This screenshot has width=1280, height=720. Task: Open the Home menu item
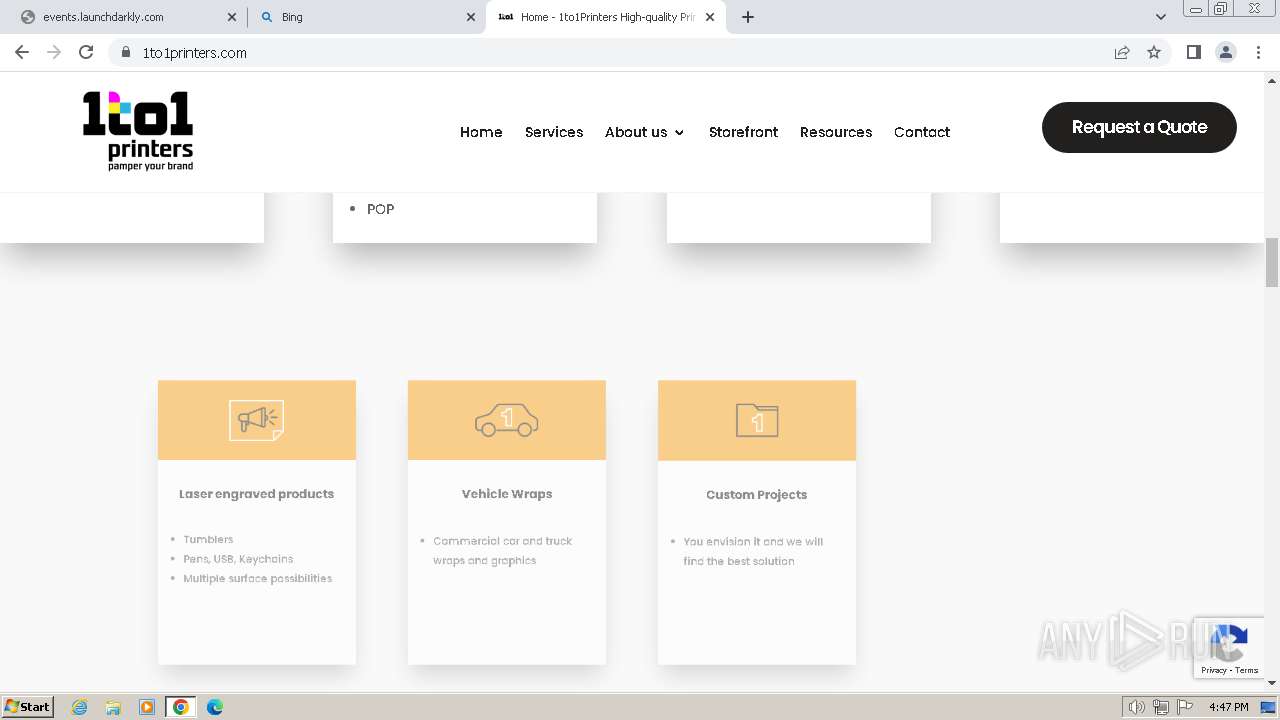(x=481, y=132)
